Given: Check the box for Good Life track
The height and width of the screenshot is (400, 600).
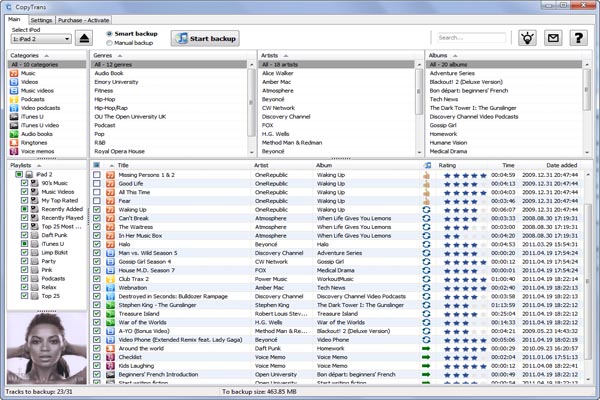Looking at the screenshot, I should pyautogui.click(x=97, y=183).
